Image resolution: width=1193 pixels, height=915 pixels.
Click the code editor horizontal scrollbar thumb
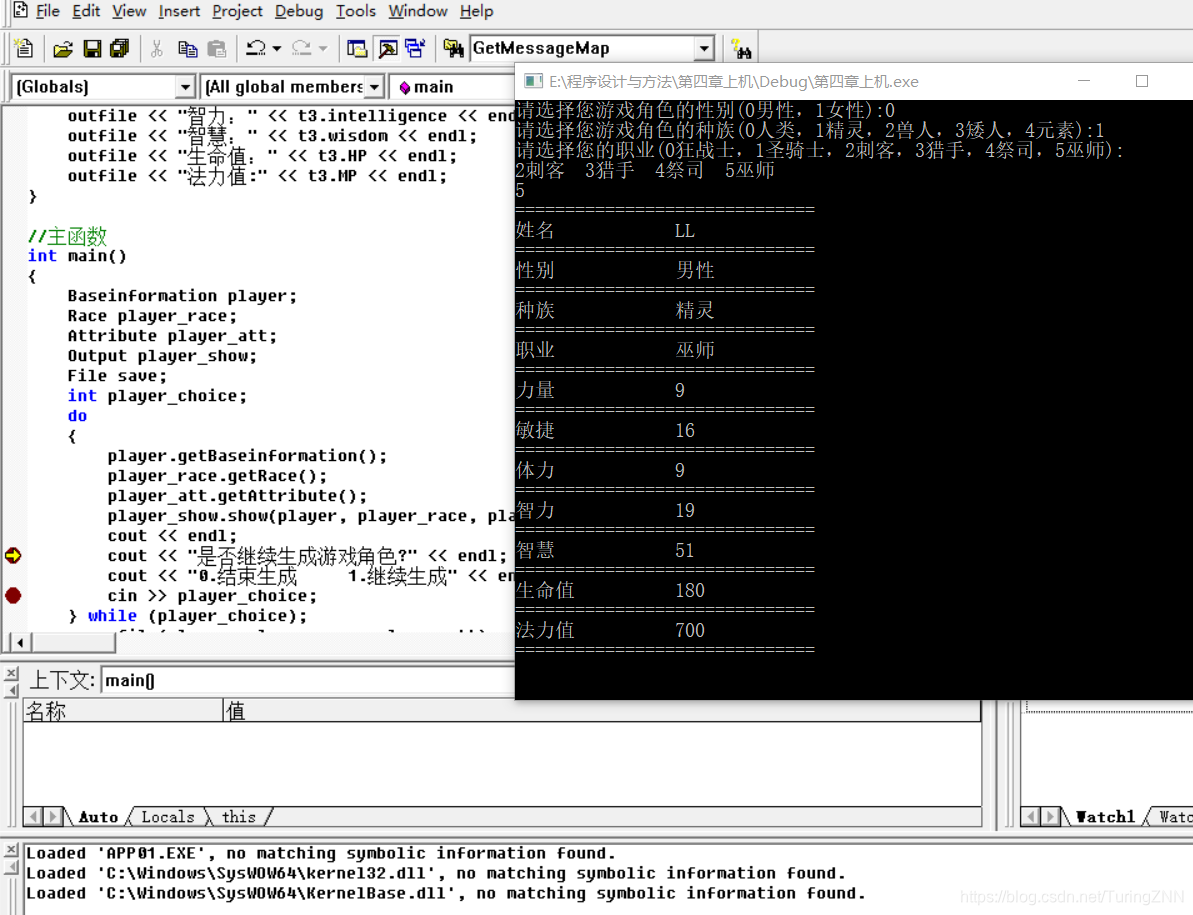point(74,643)
